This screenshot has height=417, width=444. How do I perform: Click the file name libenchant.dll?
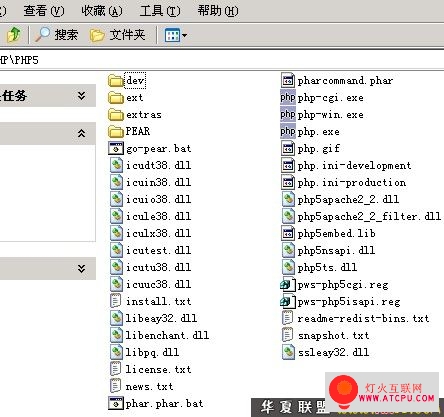click(x=167, y=335)
